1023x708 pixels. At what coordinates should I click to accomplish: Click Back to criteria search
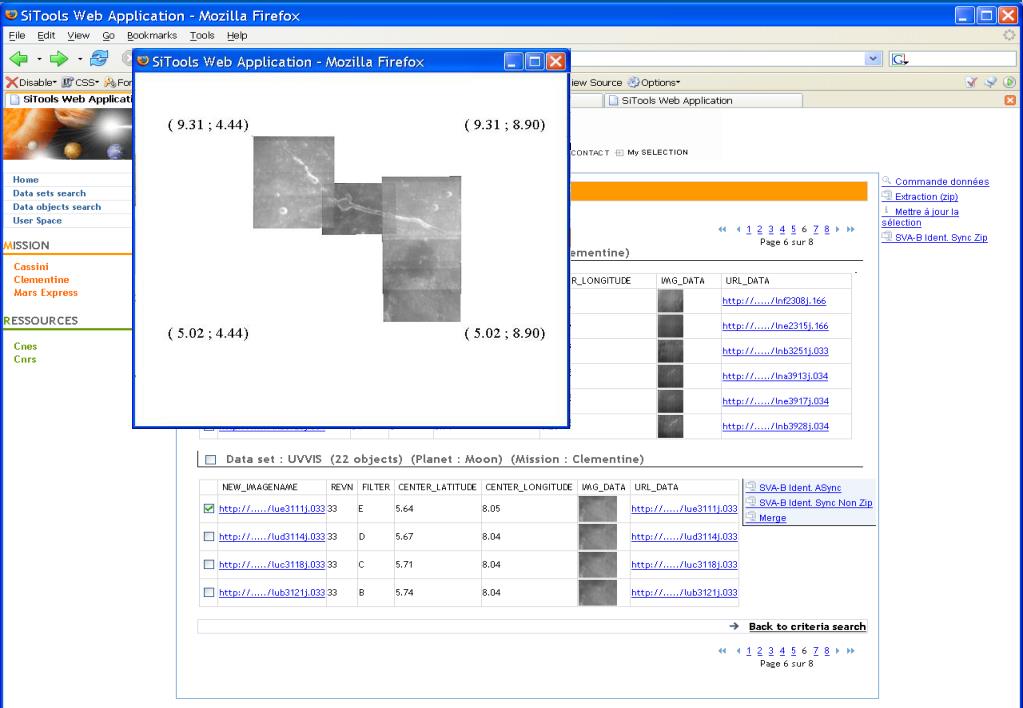click(807, 626)
